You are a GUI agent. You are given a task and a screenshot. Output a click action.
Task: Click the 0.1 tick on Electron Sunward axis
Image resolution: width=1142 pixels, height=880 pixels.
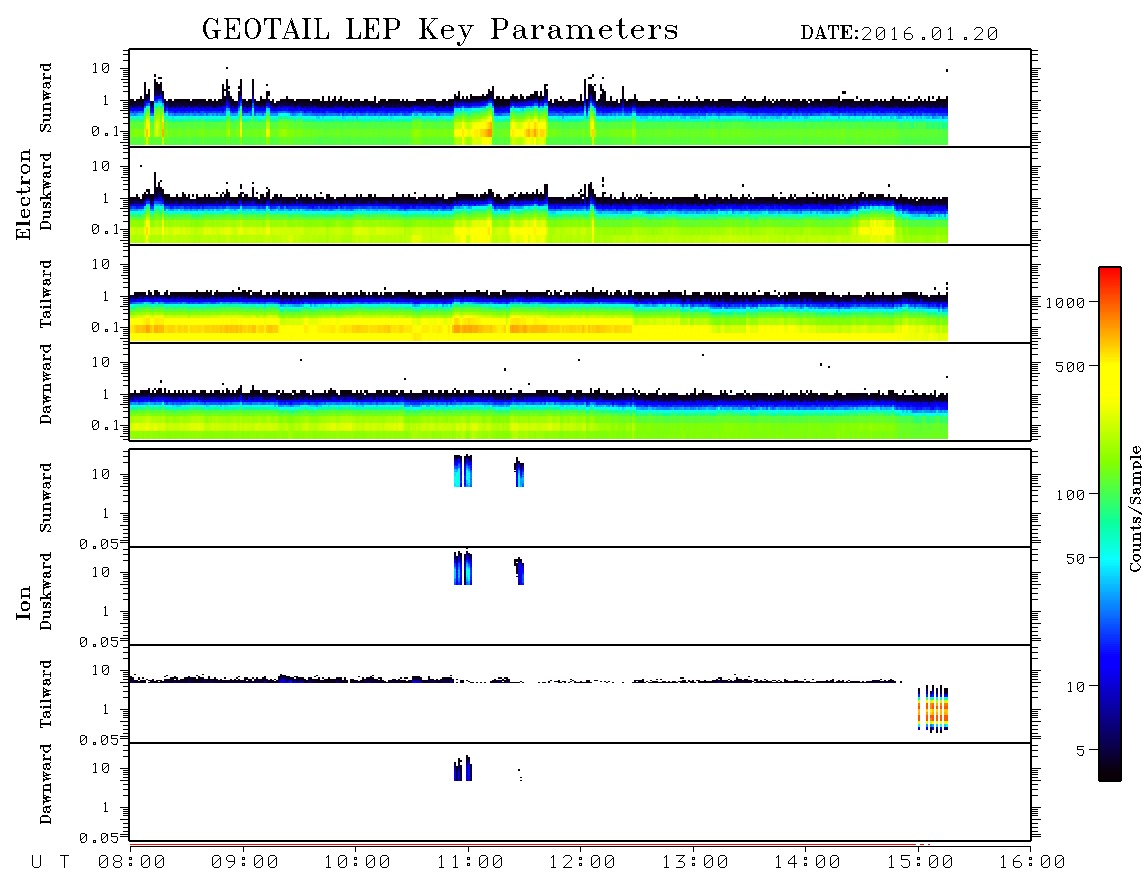(x=106, y=132)
